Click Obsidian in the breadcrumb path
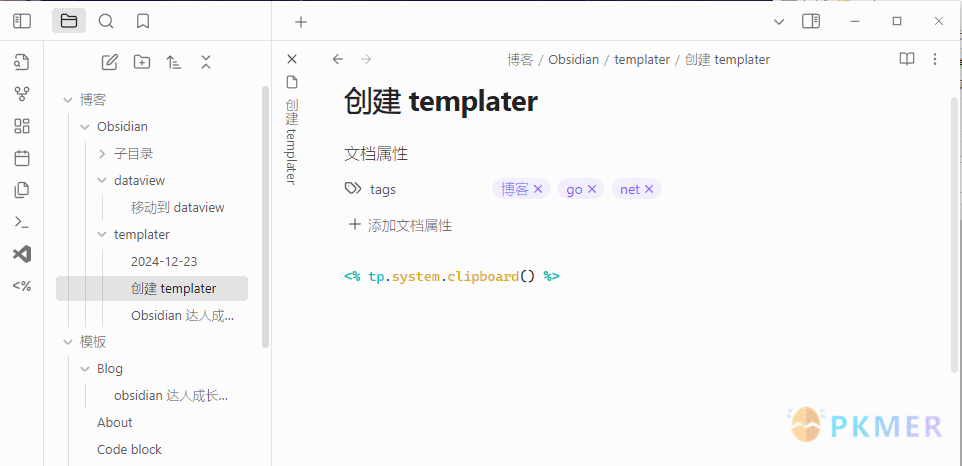The height and width of the screenshot is (466, 962). (x=574, y=59)
